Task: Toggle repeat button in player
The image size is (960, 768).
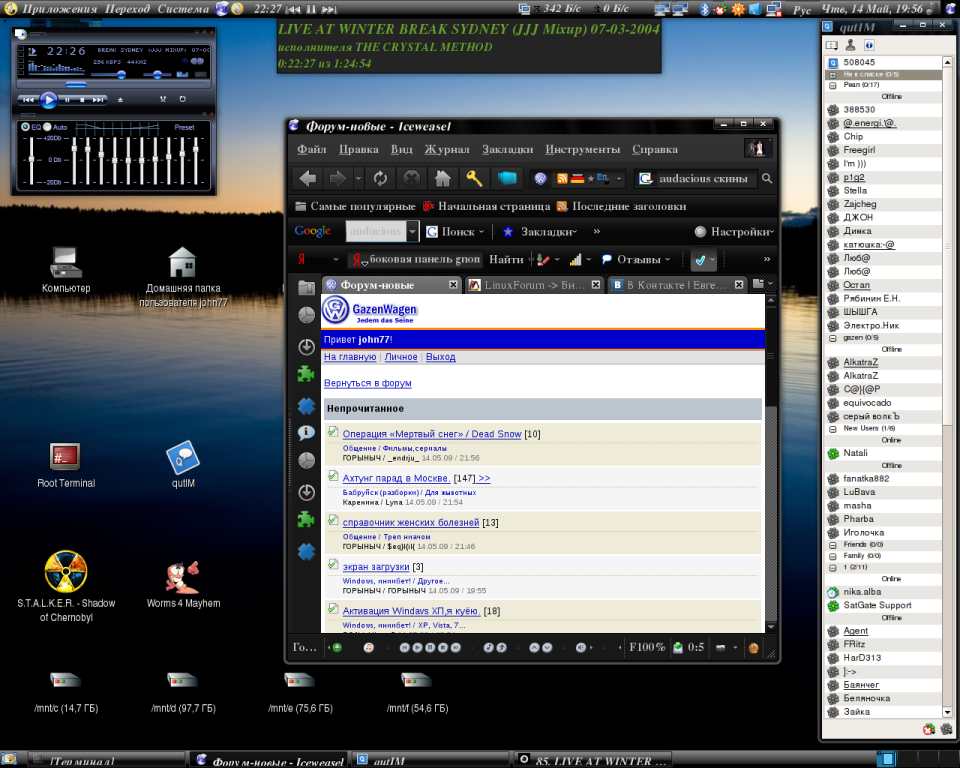Action: tap(182, 99)
